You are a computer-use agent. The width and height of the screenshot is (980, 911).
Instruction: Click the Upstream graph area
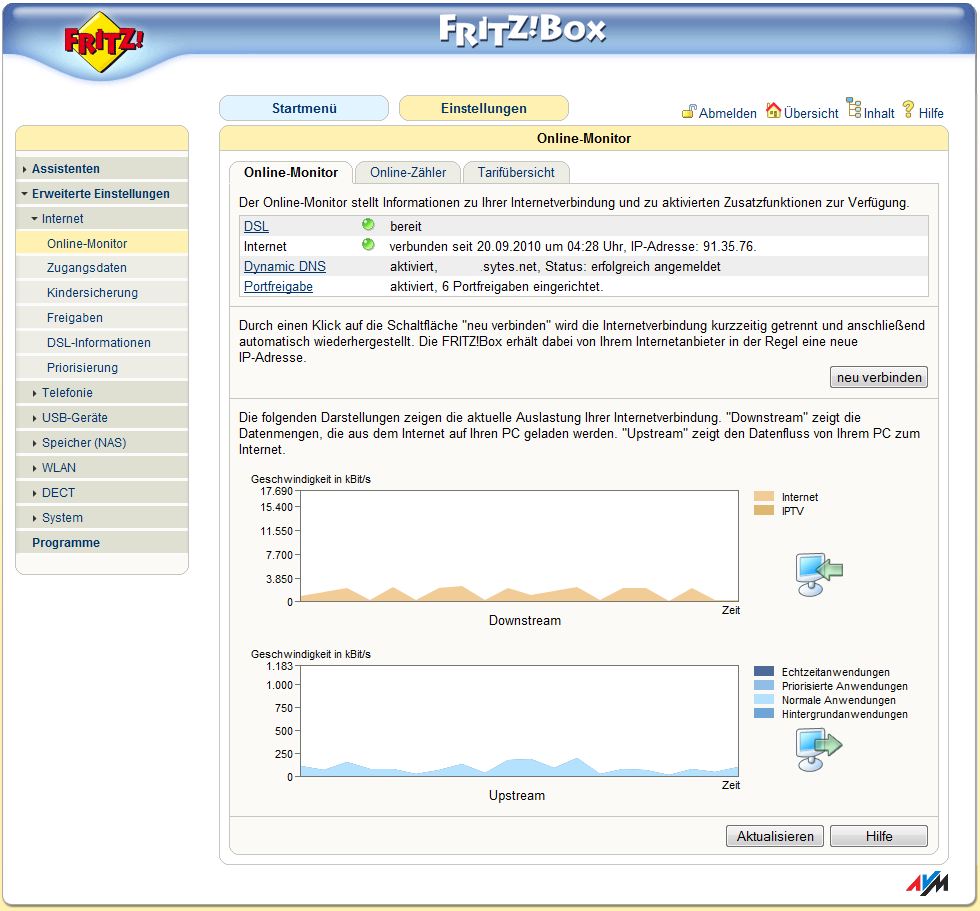519,721
